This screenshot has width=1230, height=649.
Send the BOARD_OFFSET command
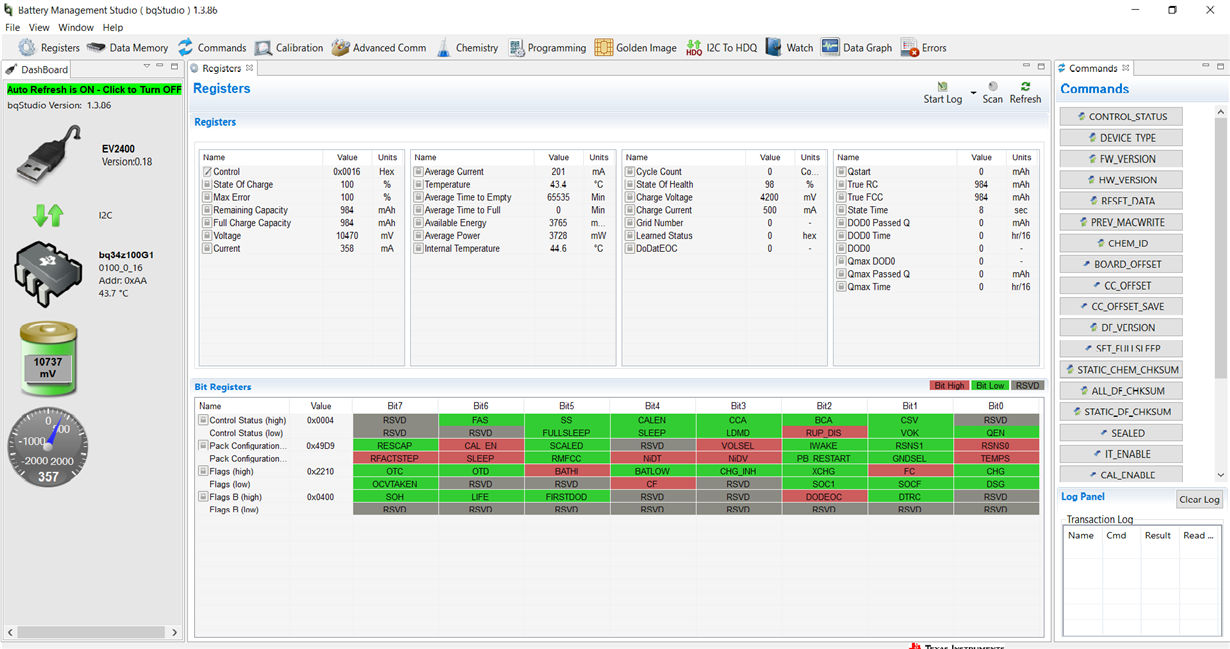coord(1121,264)
